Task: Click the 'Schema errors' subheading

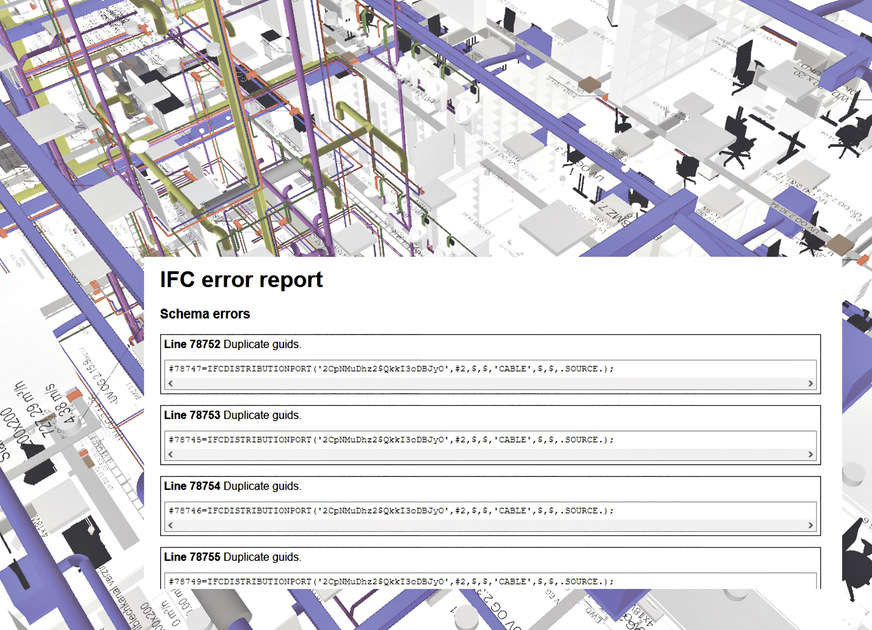Action: (205, 314)
